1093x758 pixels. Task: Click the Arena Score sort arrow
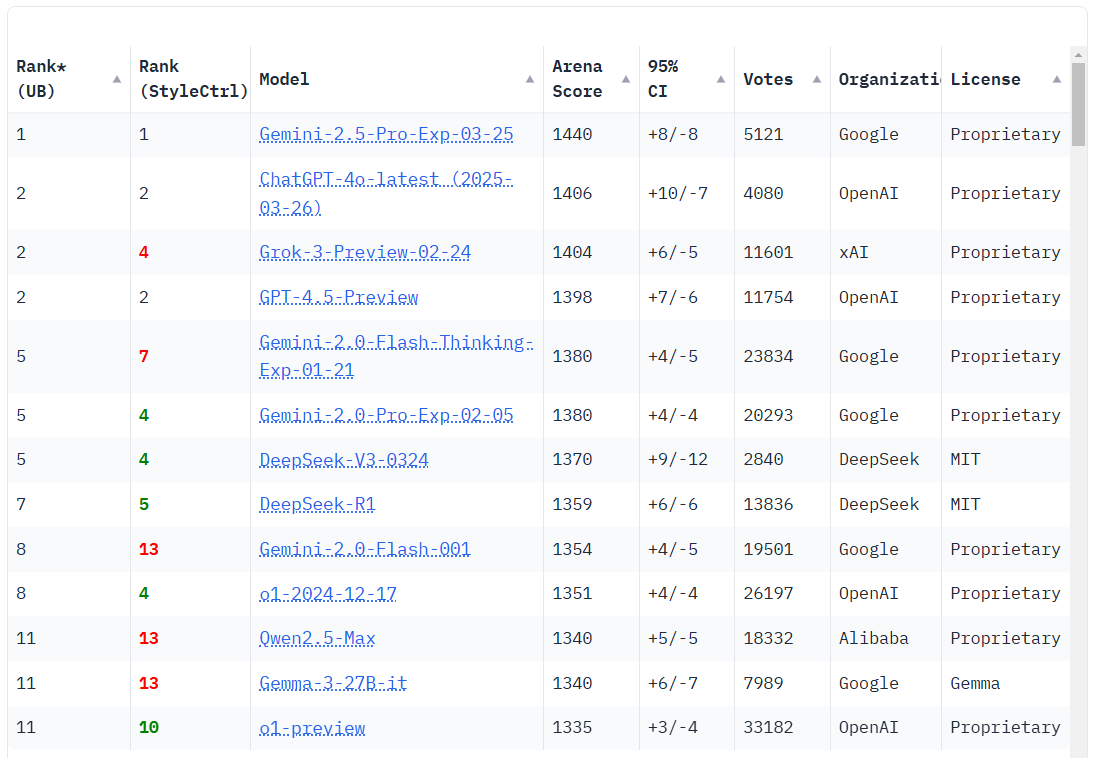click(x=626, y=79)
